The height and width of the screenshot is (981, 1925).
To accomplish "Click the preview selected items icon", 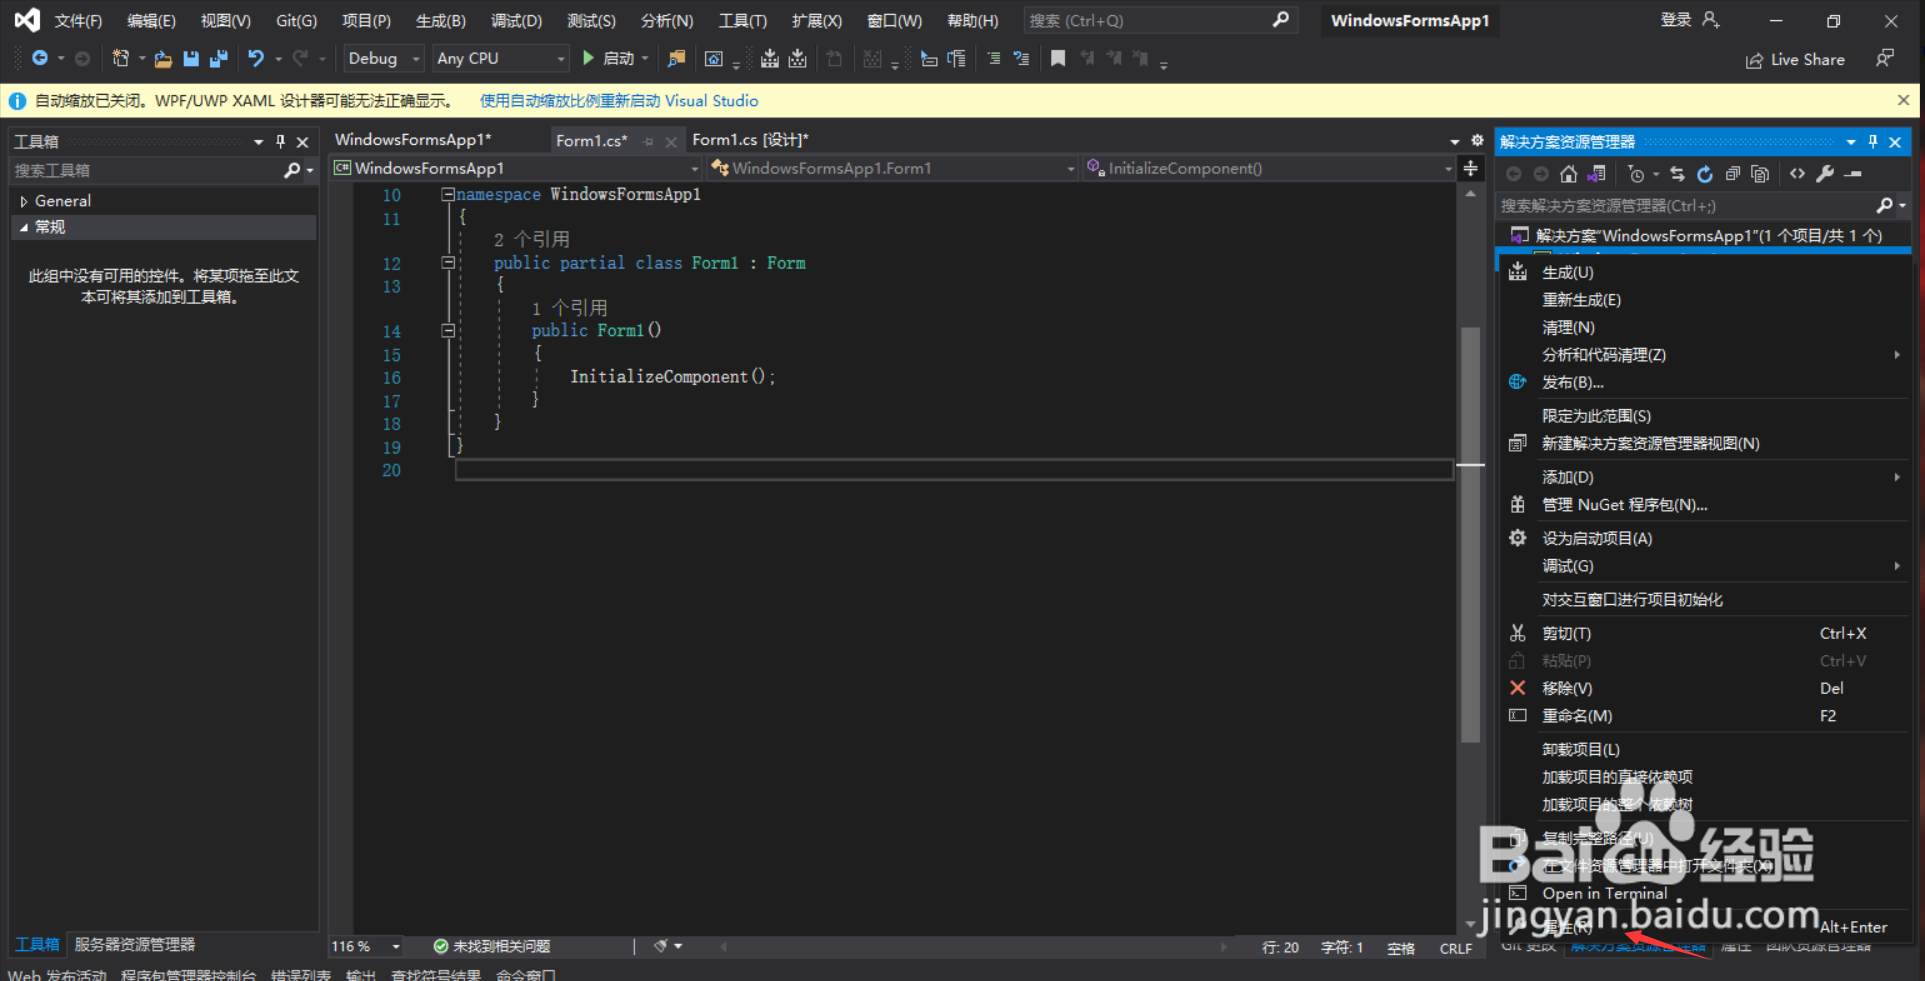I will [x=1853, y=174].
